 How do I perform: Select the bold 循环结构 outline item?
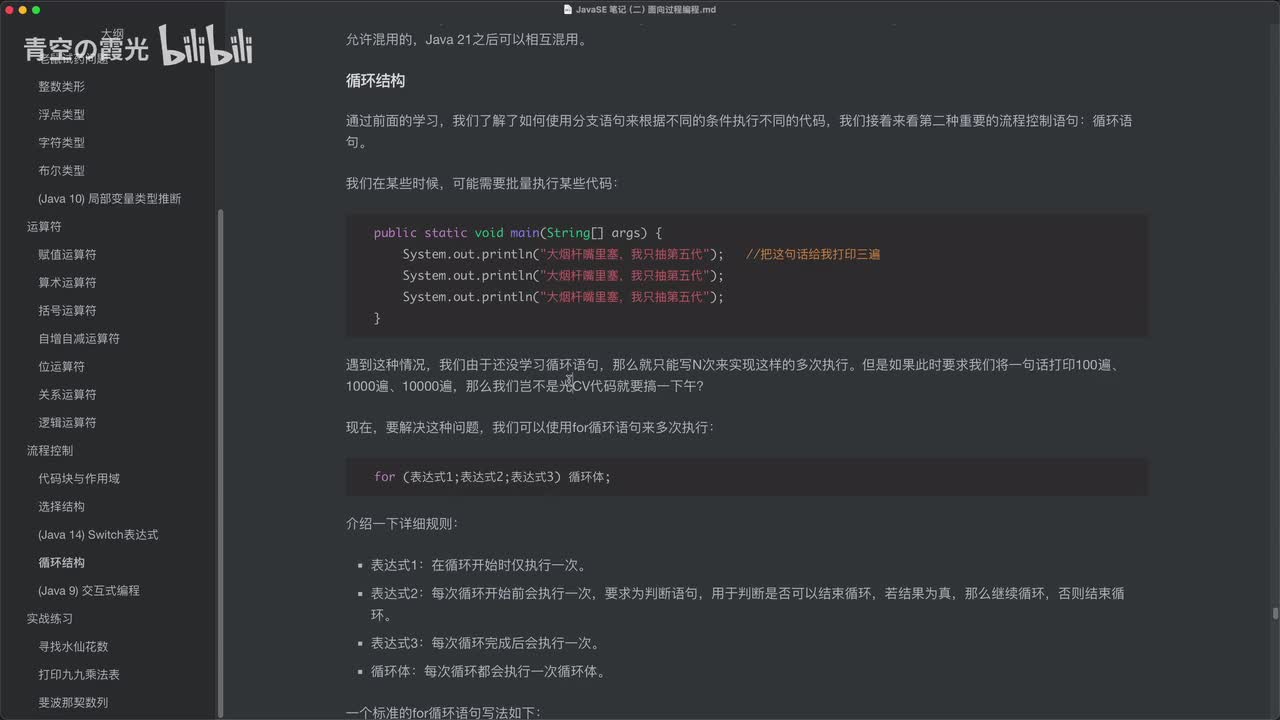(61, 563)
